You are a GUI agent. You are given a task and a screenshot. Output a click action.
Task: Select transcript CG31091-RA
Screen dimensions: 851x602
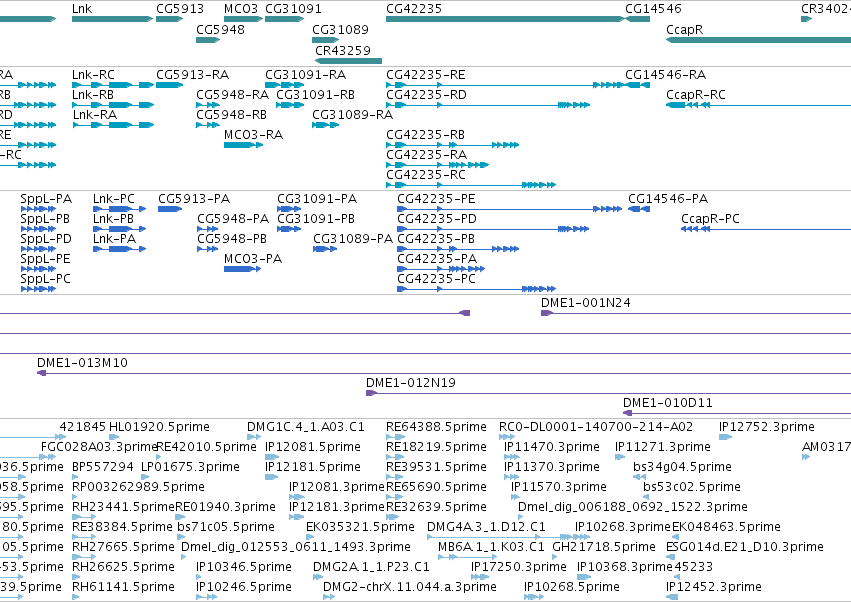coord(306,75)
